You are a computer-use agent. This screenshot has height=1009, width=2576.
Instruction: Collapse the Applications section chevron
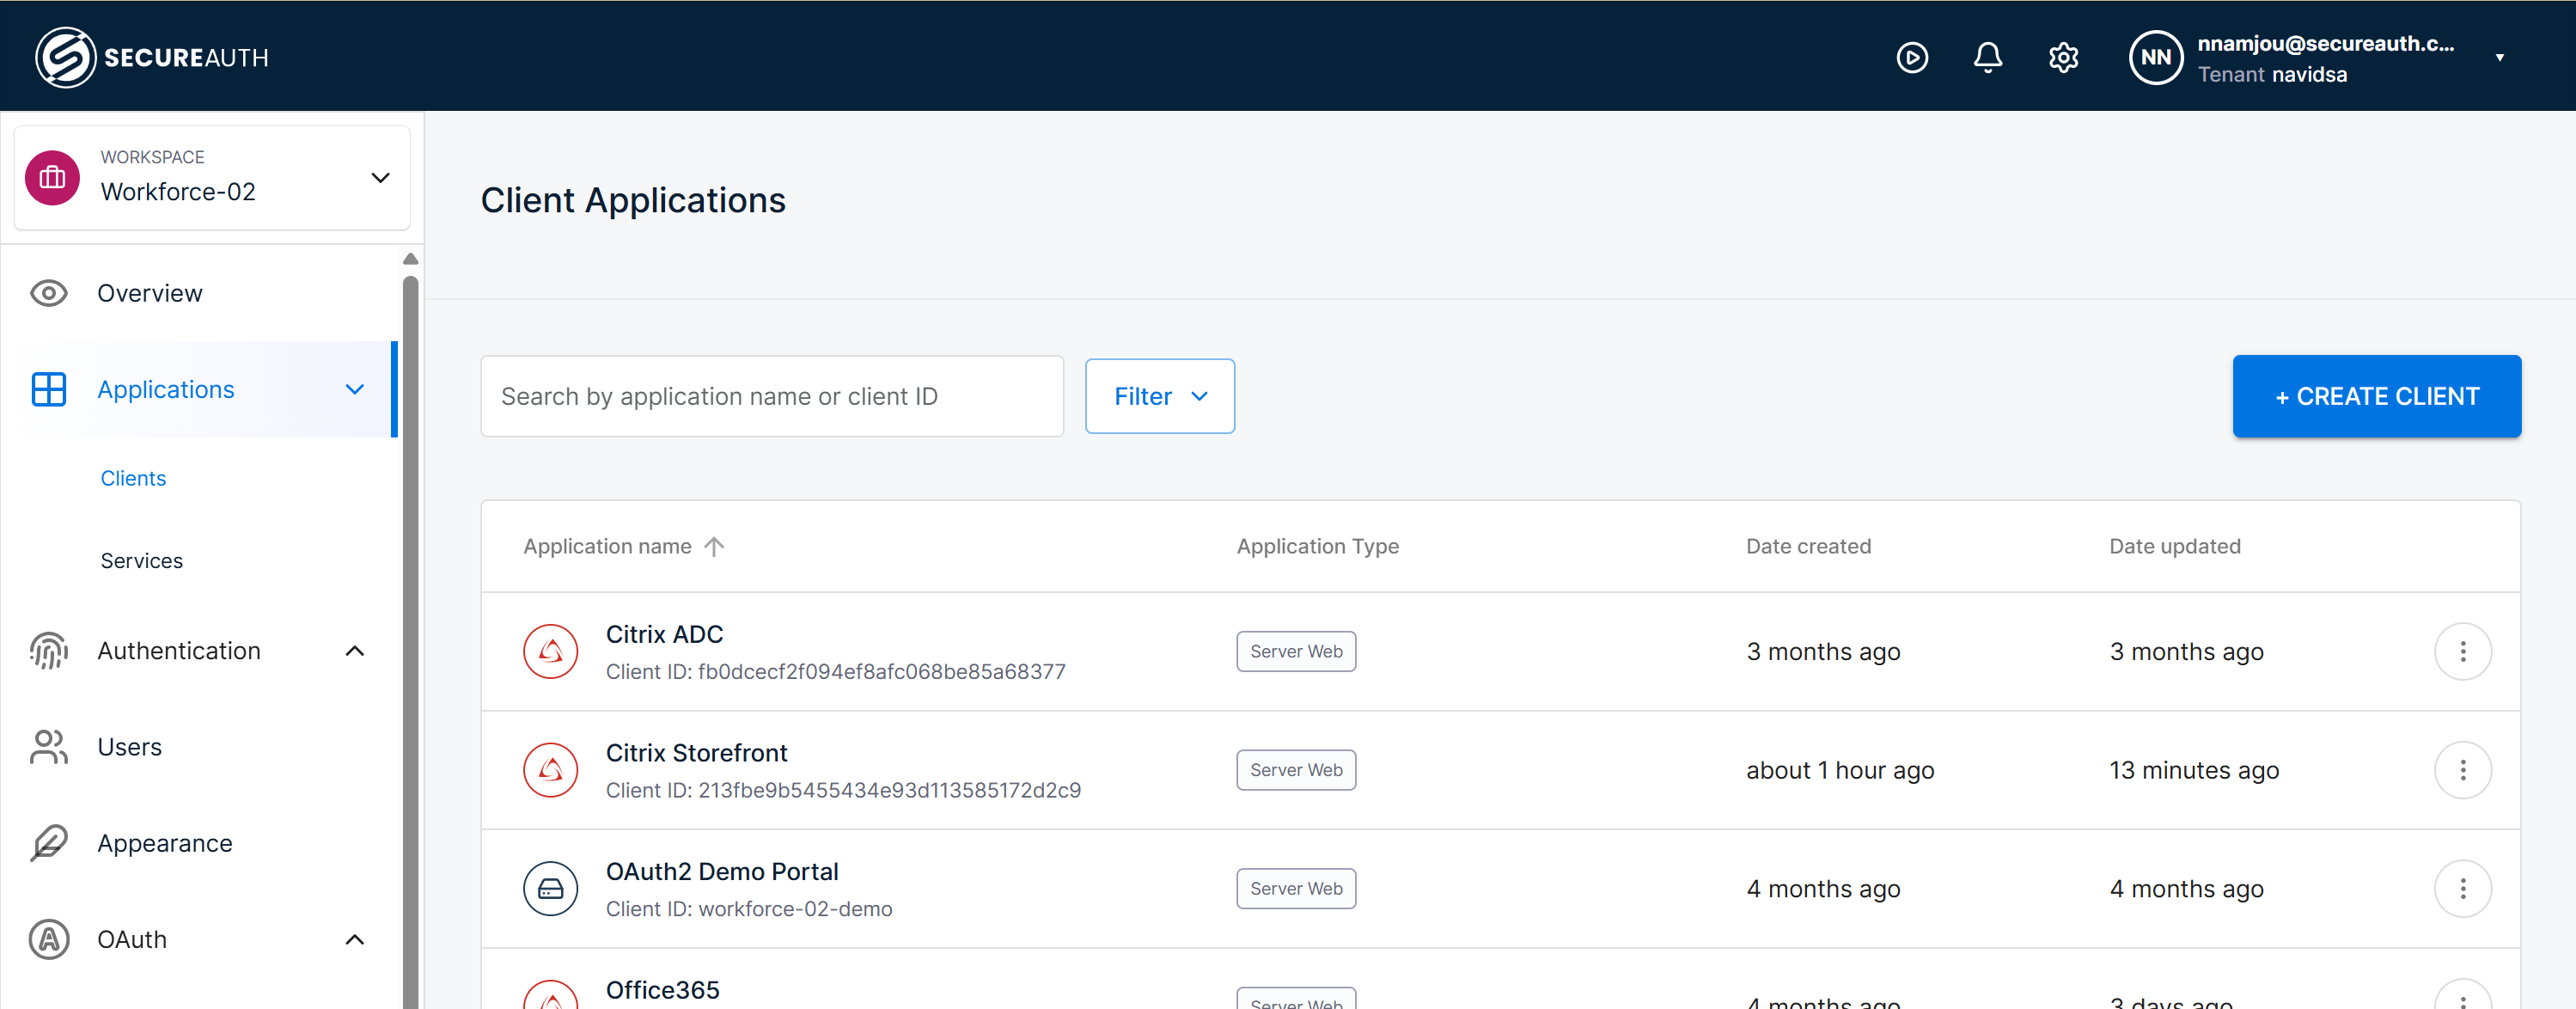pyautogui.click(x=354, y=389)
